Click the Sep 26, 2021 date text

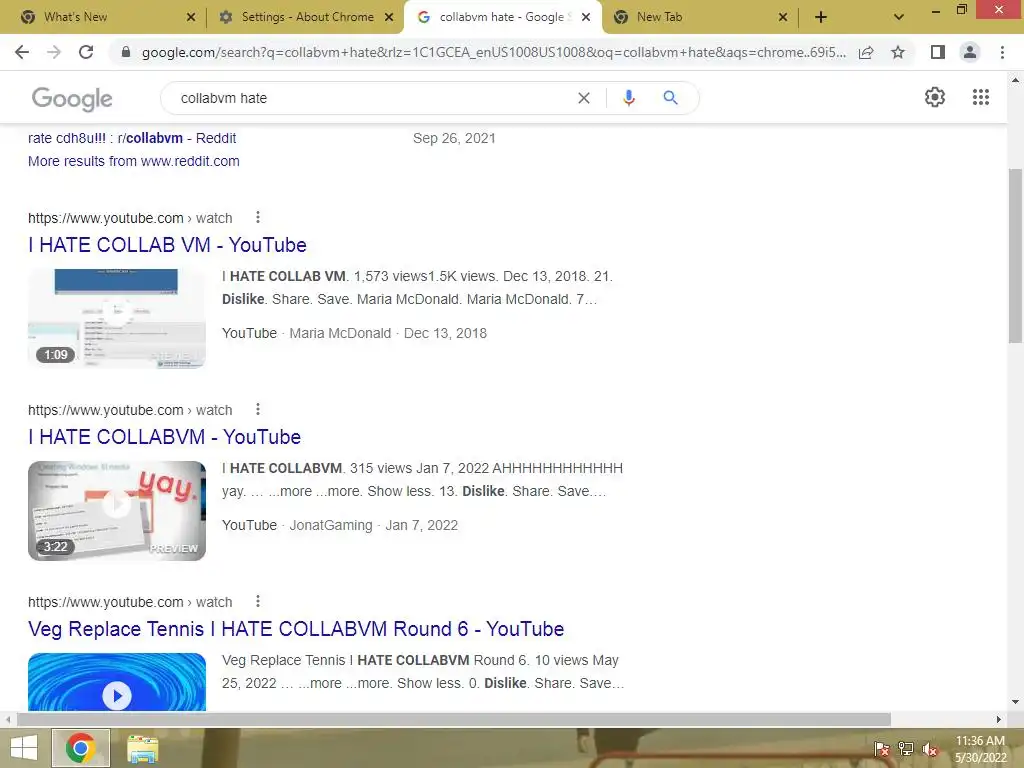[x=454, y=138]
